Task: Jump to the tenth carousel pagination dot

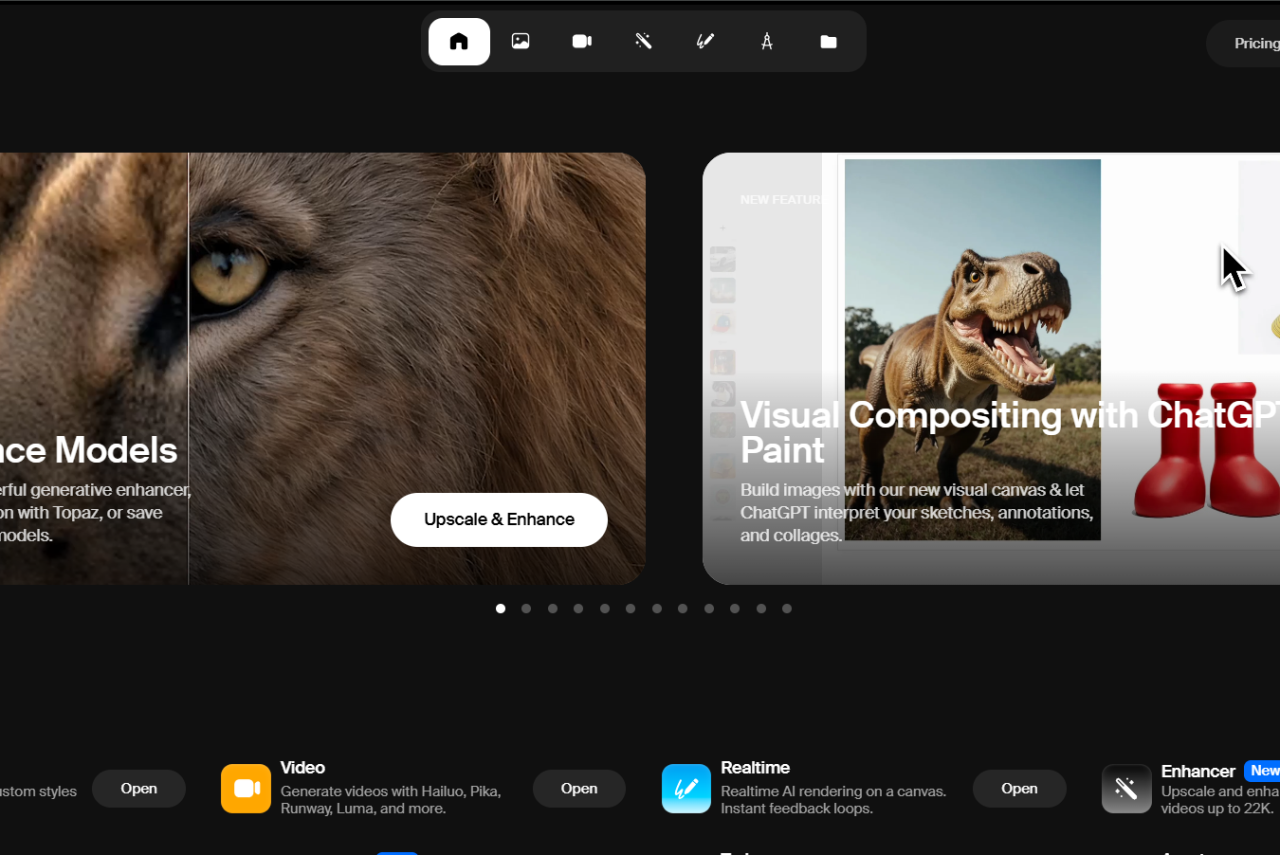Action: click(735, 608)
